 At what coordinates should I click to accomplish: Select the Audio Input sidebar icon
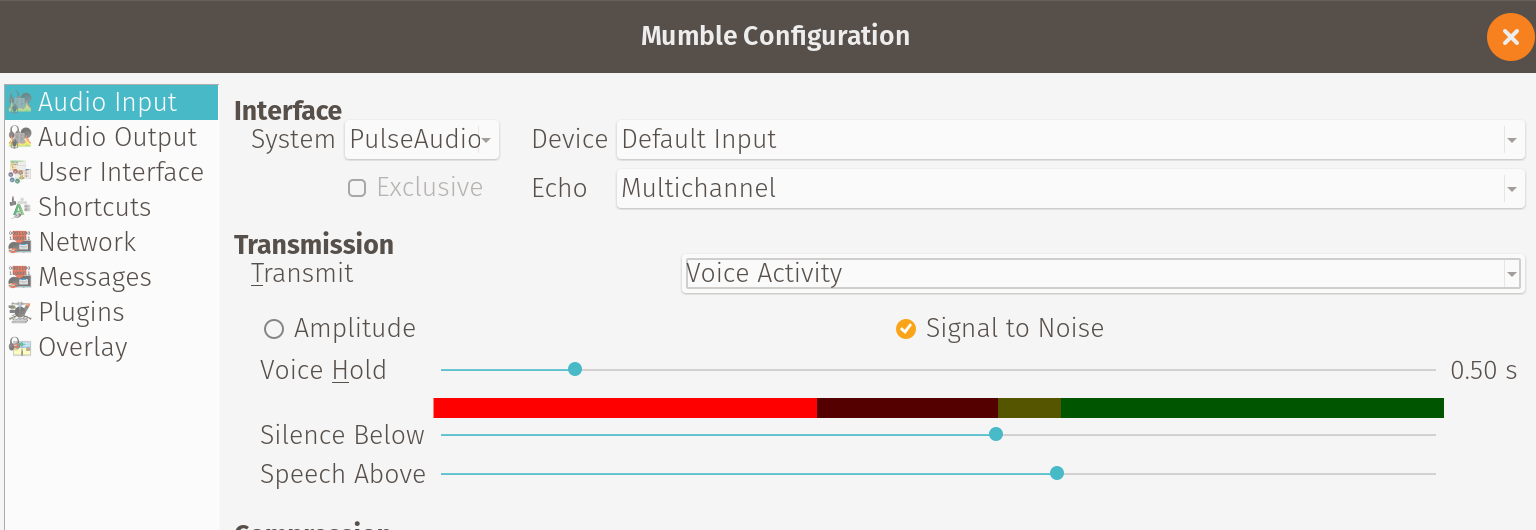click(20, 102)
